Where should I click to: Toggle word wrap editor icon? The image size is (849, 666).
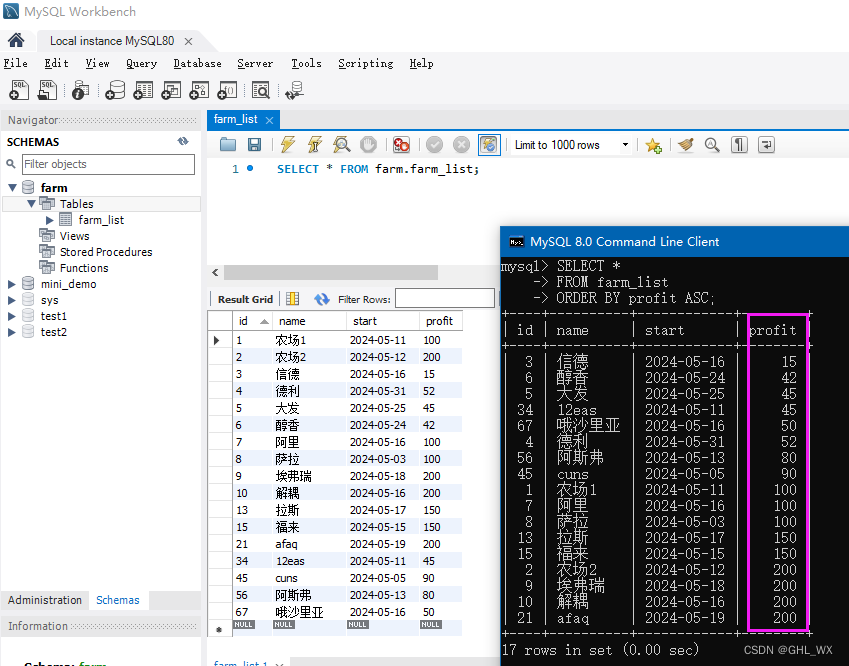click(x=766, y=145)
